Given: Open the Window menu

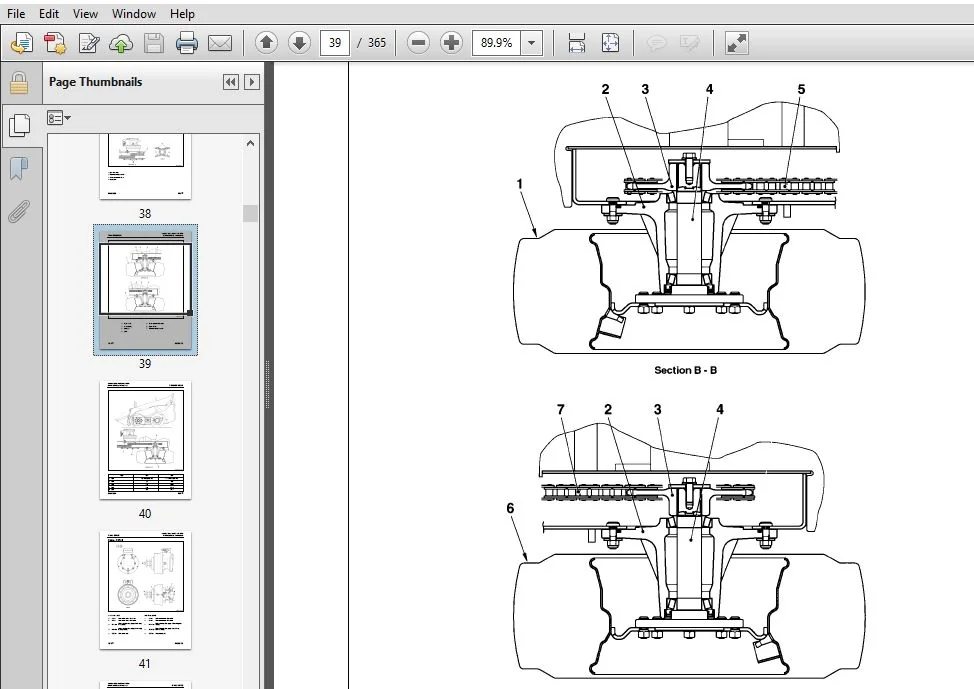Looking at the screenshot, I should (134, 14).
